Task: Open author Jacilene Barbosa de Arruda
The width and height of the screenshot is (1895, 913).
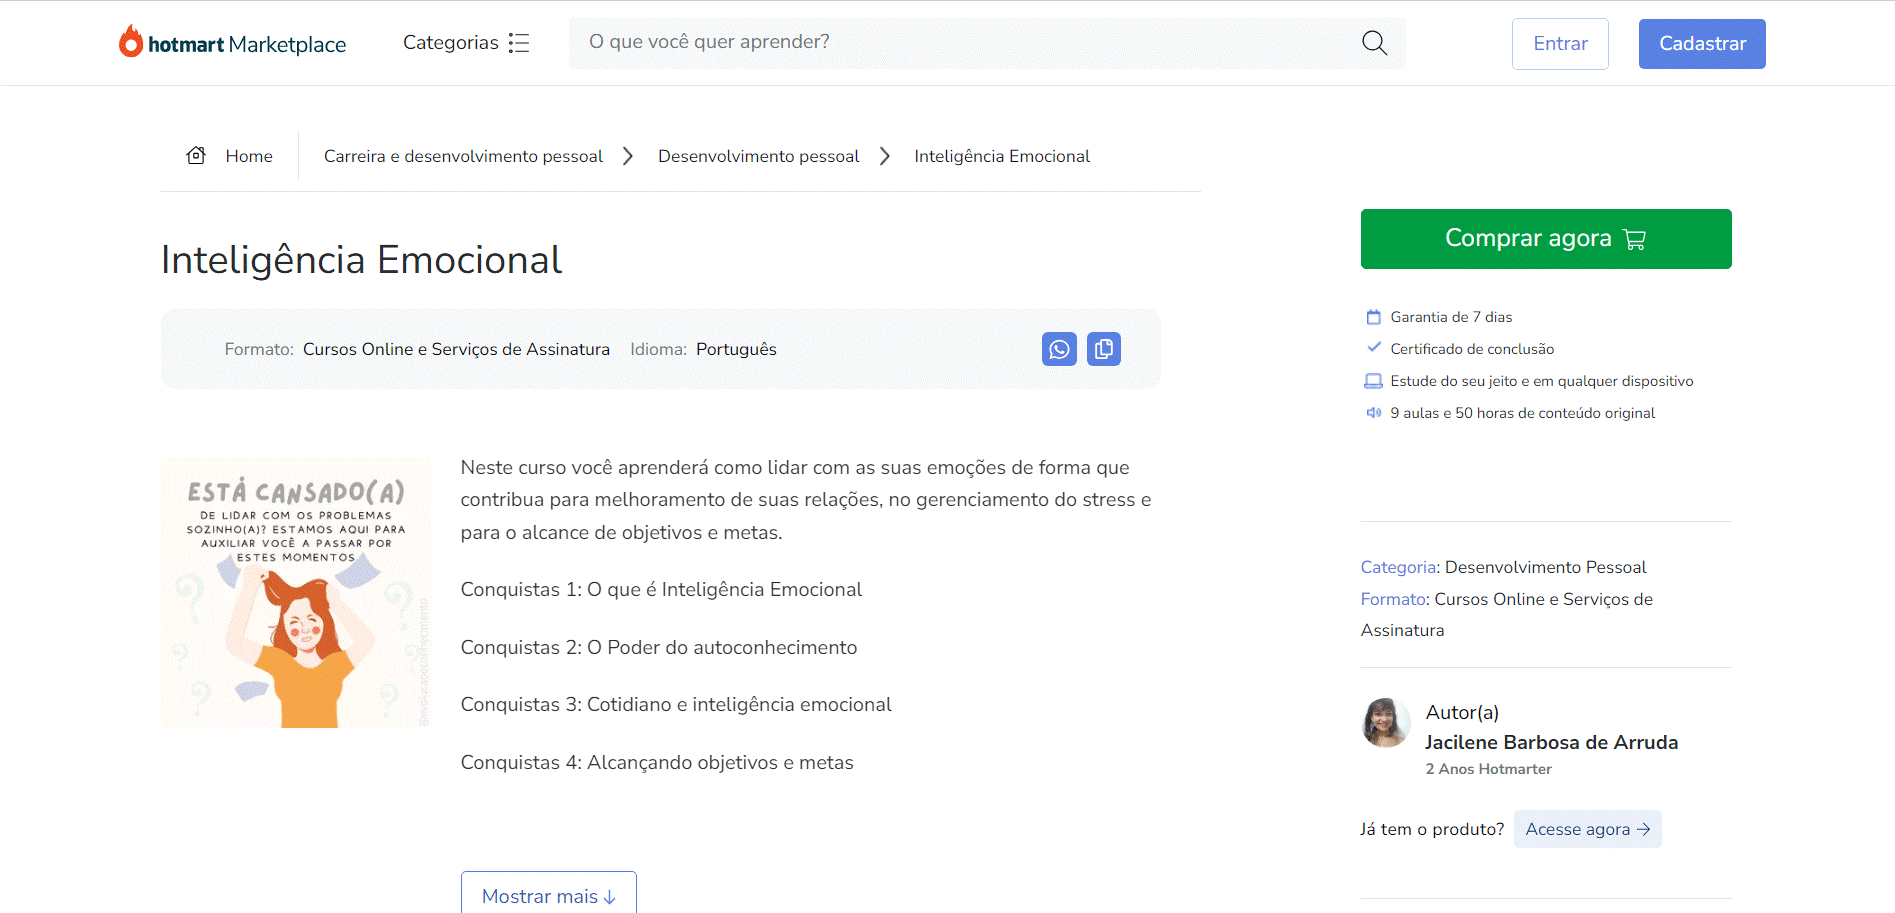Action: [1551, 742]
